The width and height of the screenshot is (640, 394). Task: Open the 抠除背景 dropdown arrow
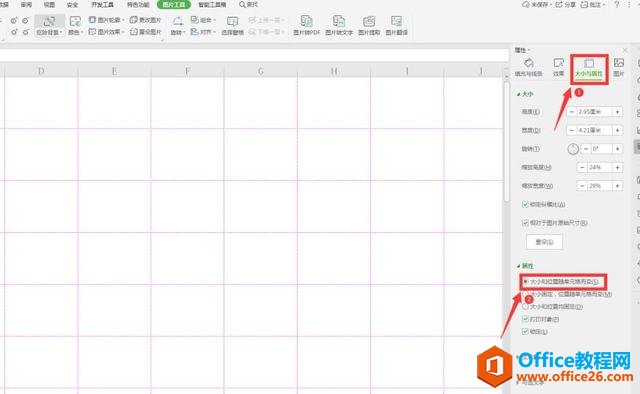point(62,32)
